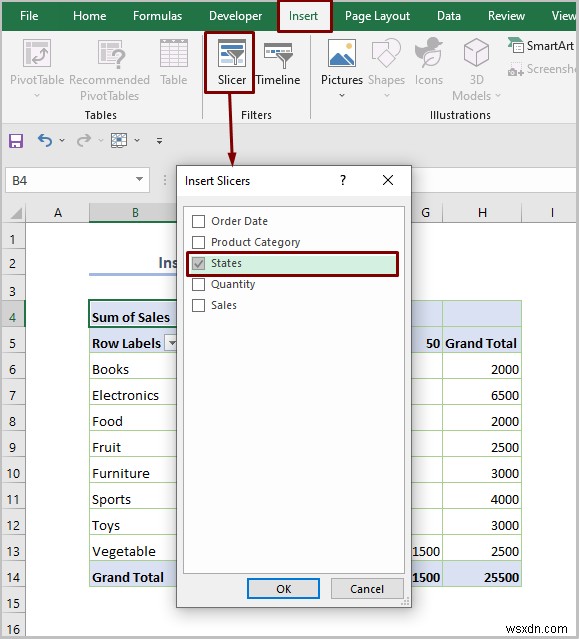Expand the Customize Quick Access Toolbar arrow

159,141
